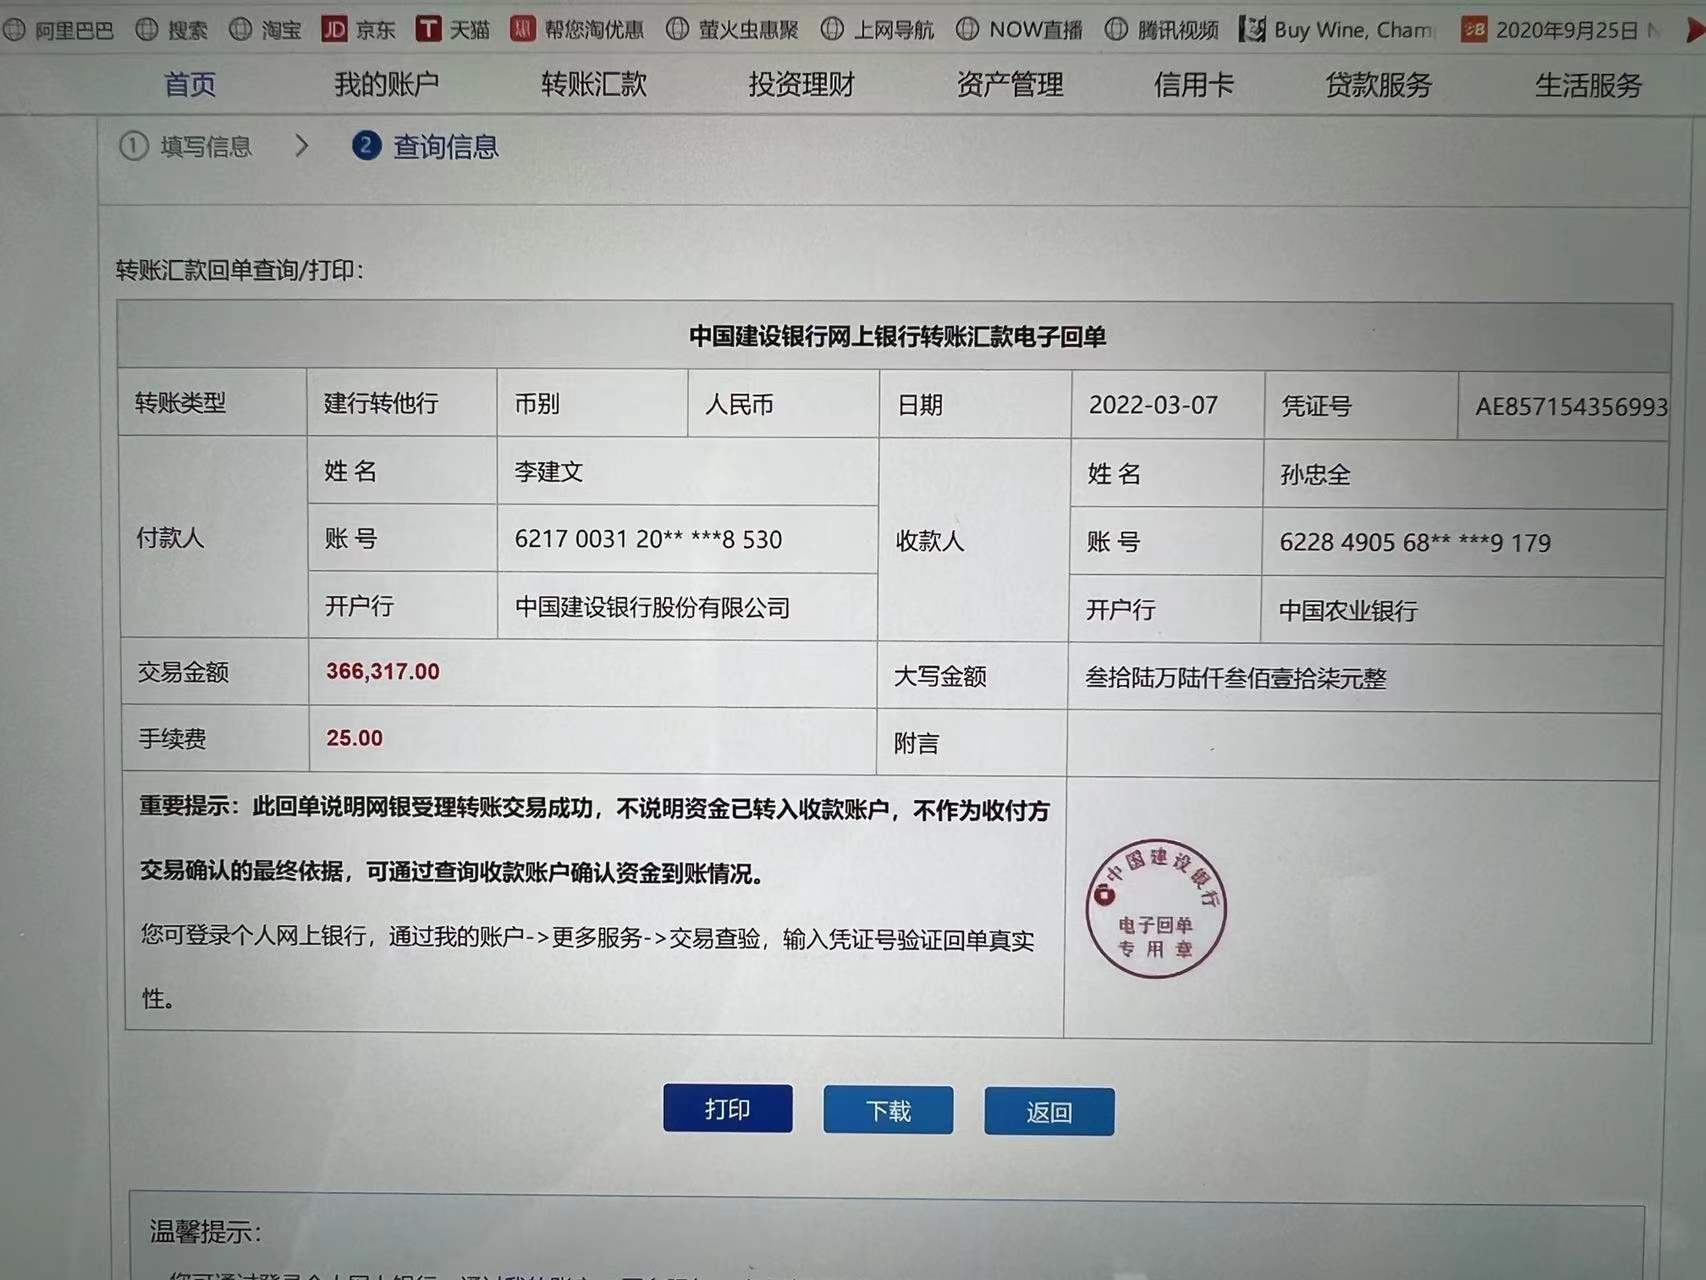Go to the 首页 menu
1706x1280 pixels.
point(190,84)
